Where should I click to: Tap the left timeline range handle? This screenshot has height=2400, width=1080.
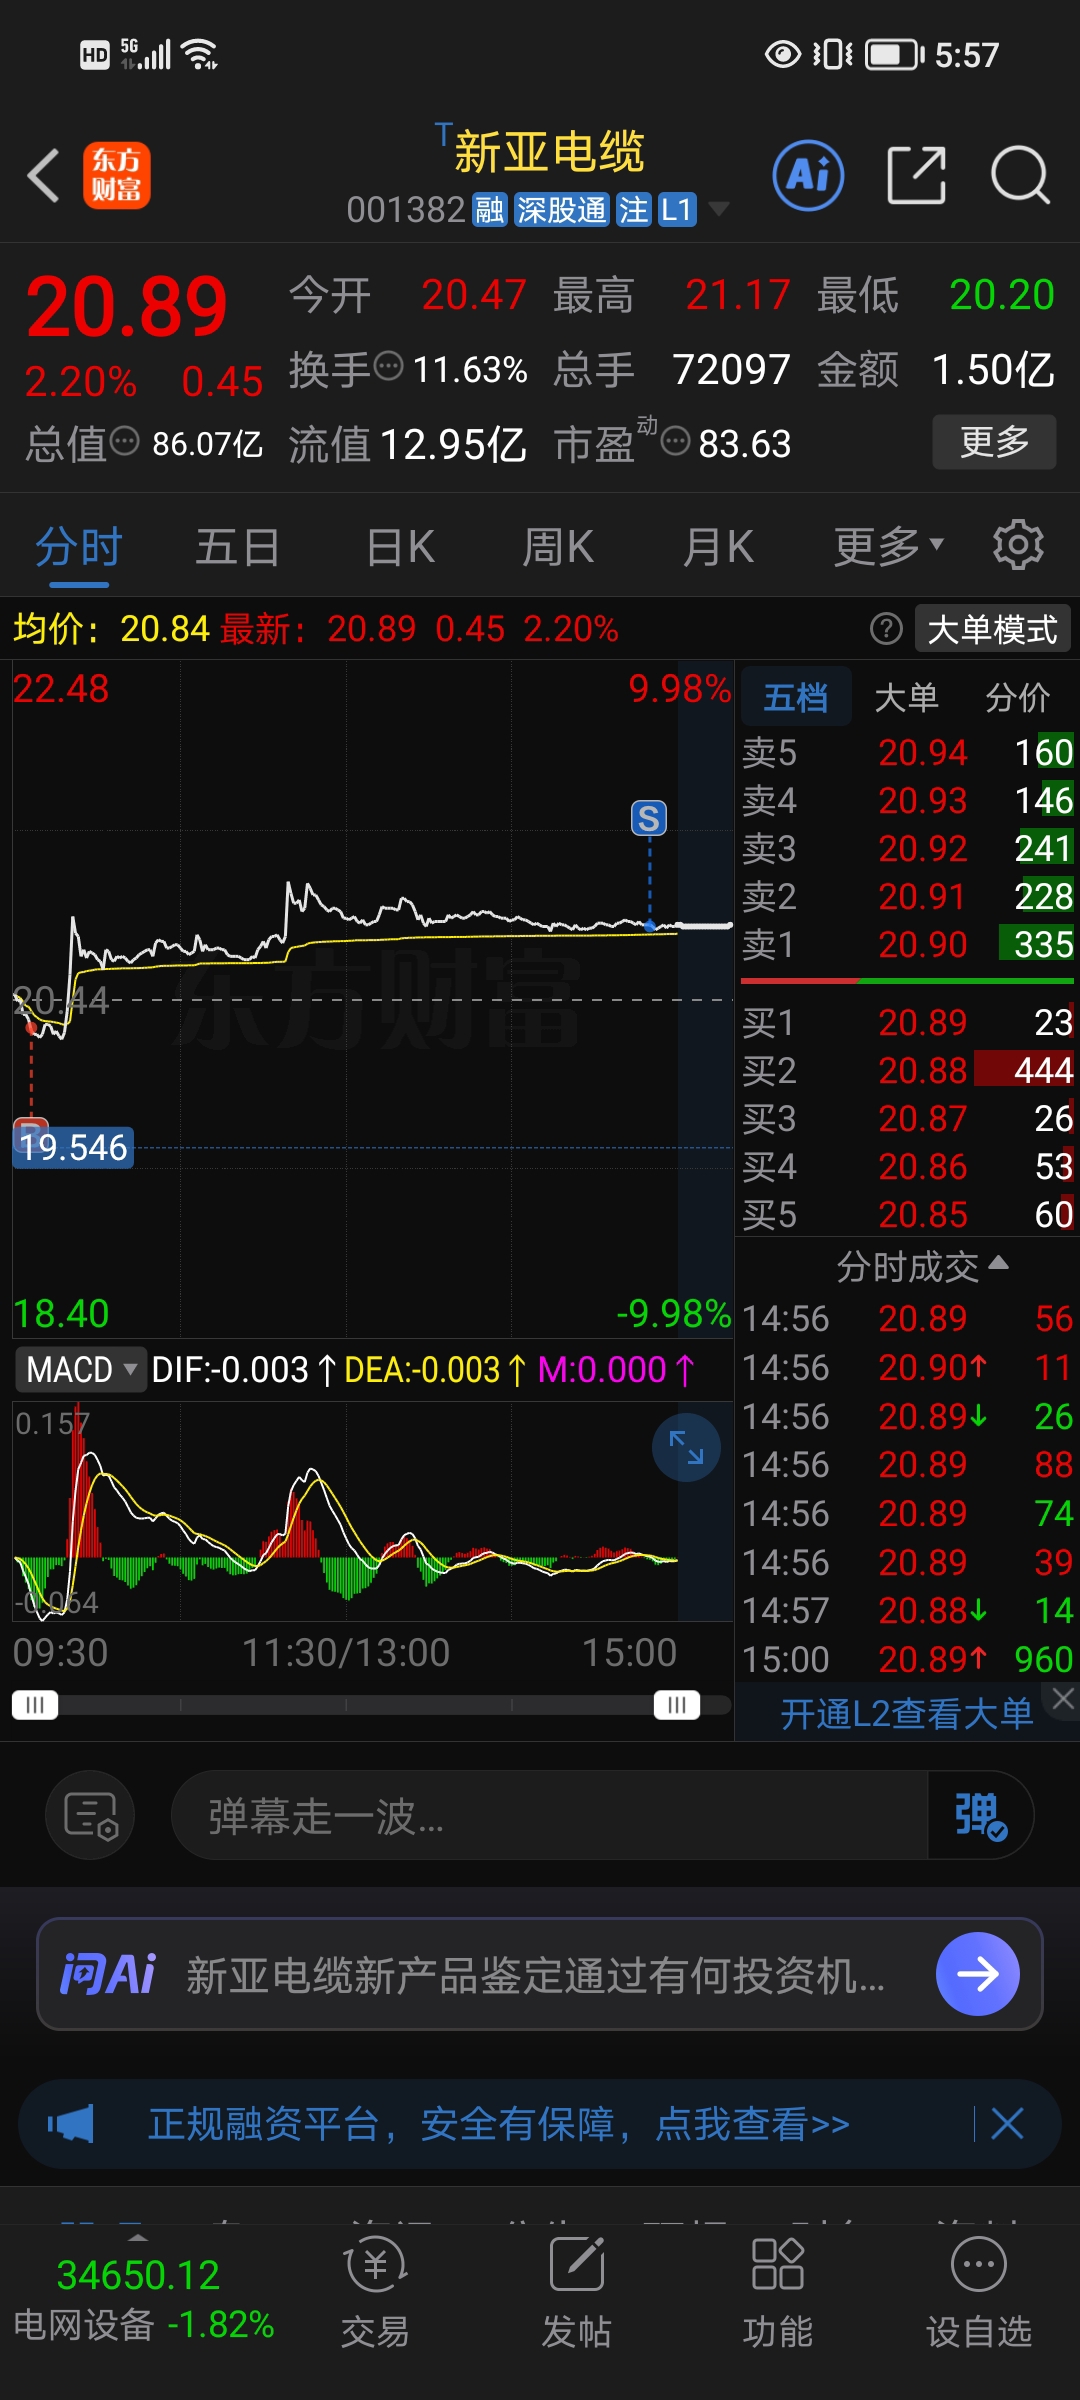pyautogui.click(x=35, y=1705)
